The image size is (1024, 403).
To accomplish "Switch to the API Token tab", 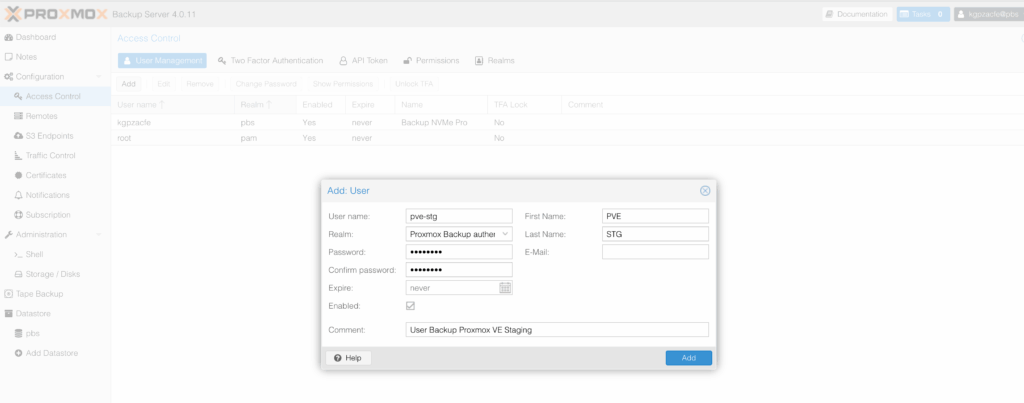I will 363,61.
